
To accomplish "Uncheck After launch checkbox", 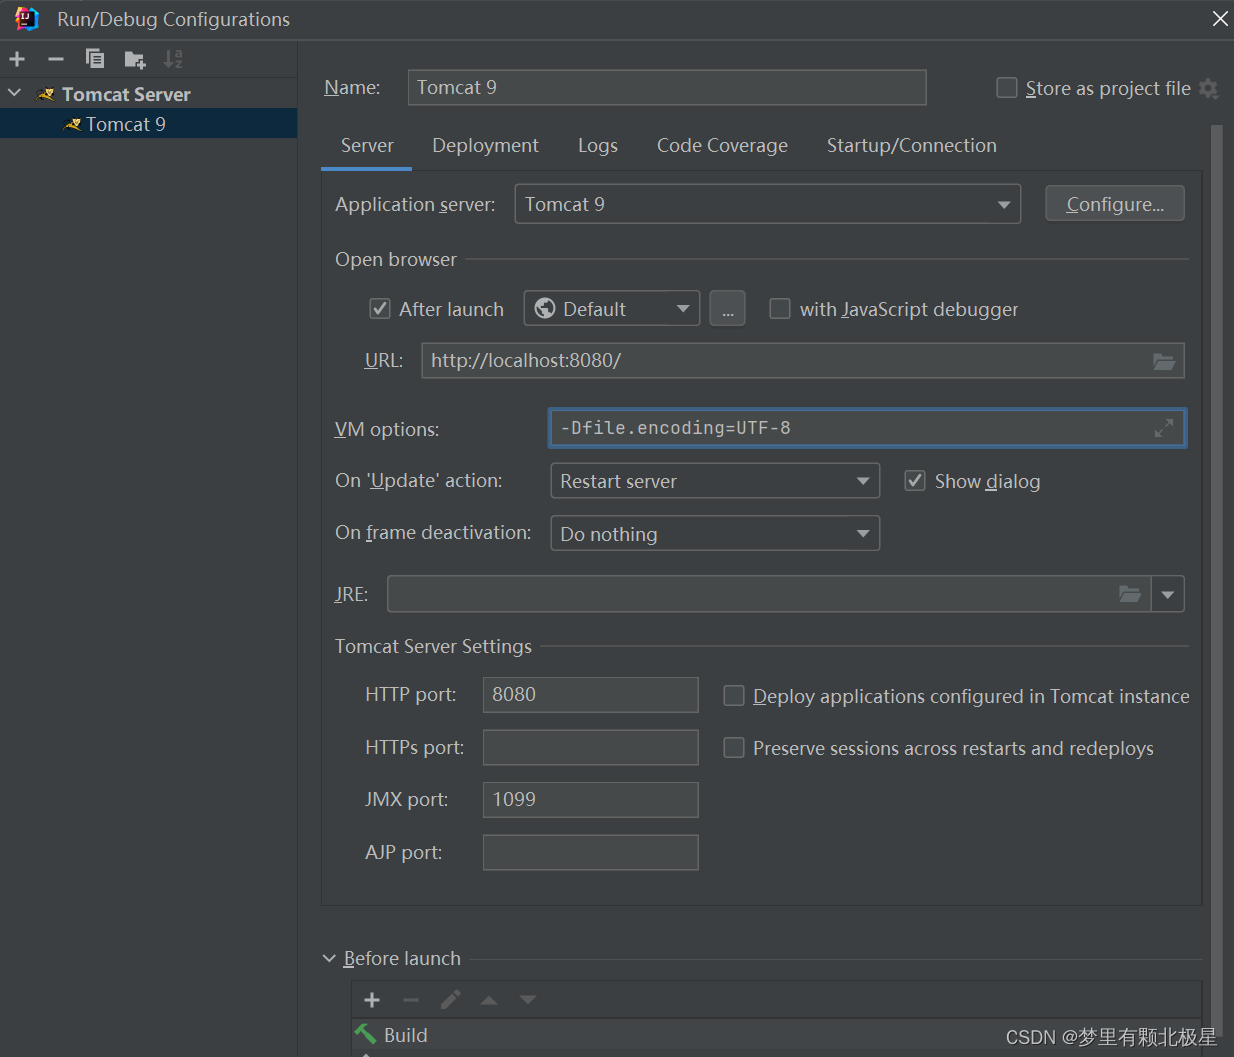I will [380, 309].
